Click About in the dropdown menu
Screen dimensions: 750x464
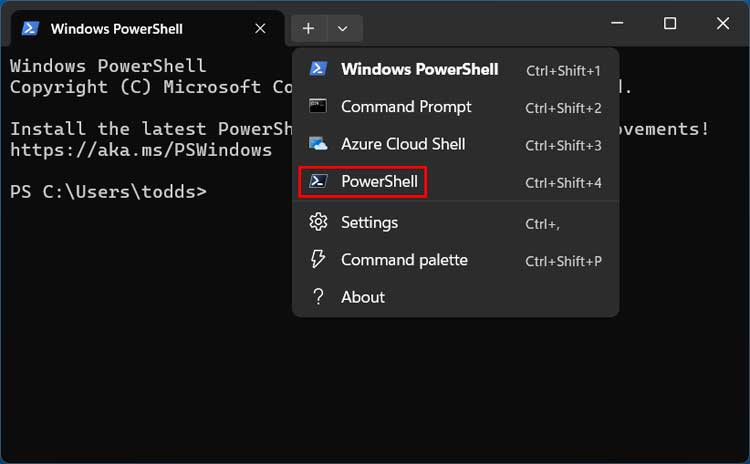455,297
